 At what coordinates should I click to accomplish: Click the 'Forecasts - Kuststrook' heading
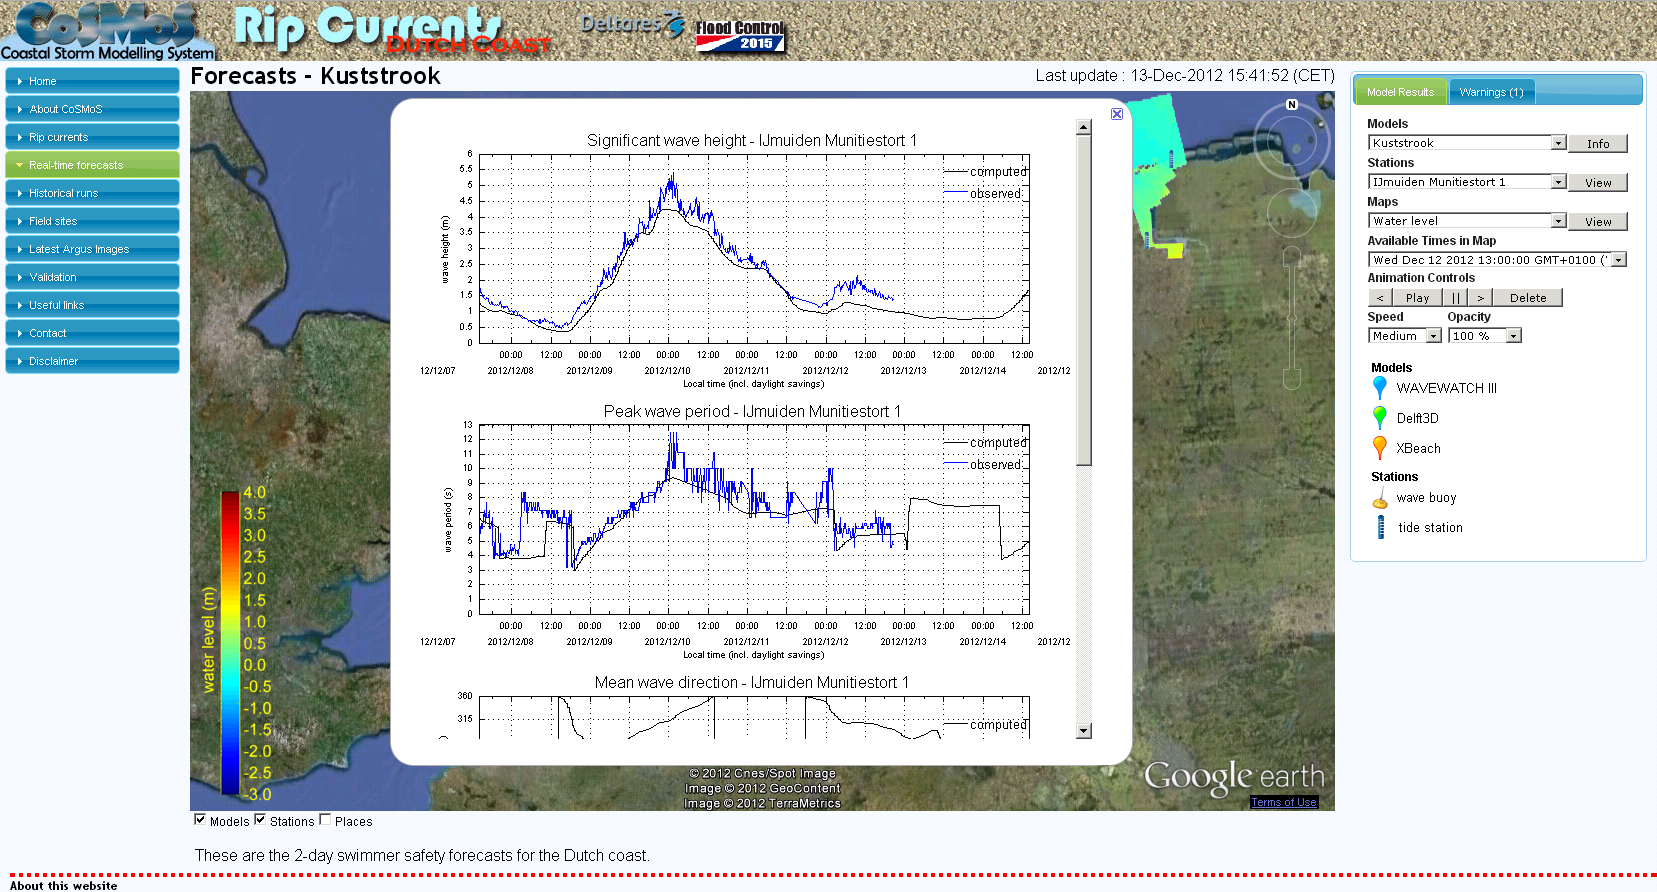315,76
